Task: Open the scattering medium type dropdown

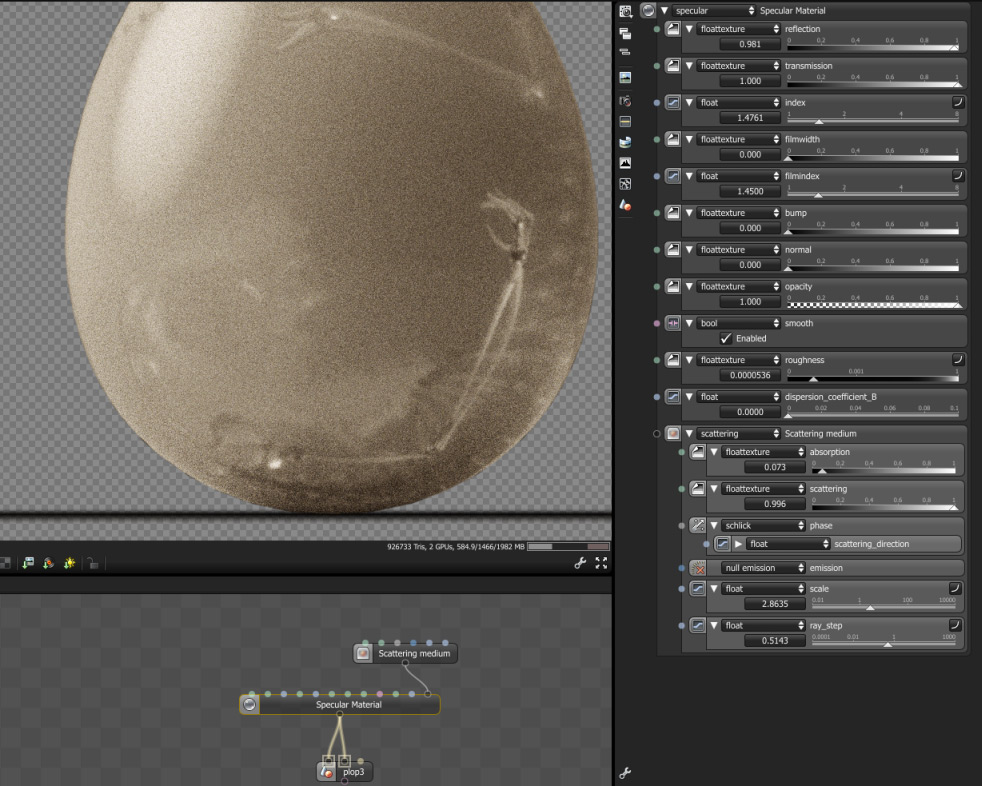Action: coord(739,433)
